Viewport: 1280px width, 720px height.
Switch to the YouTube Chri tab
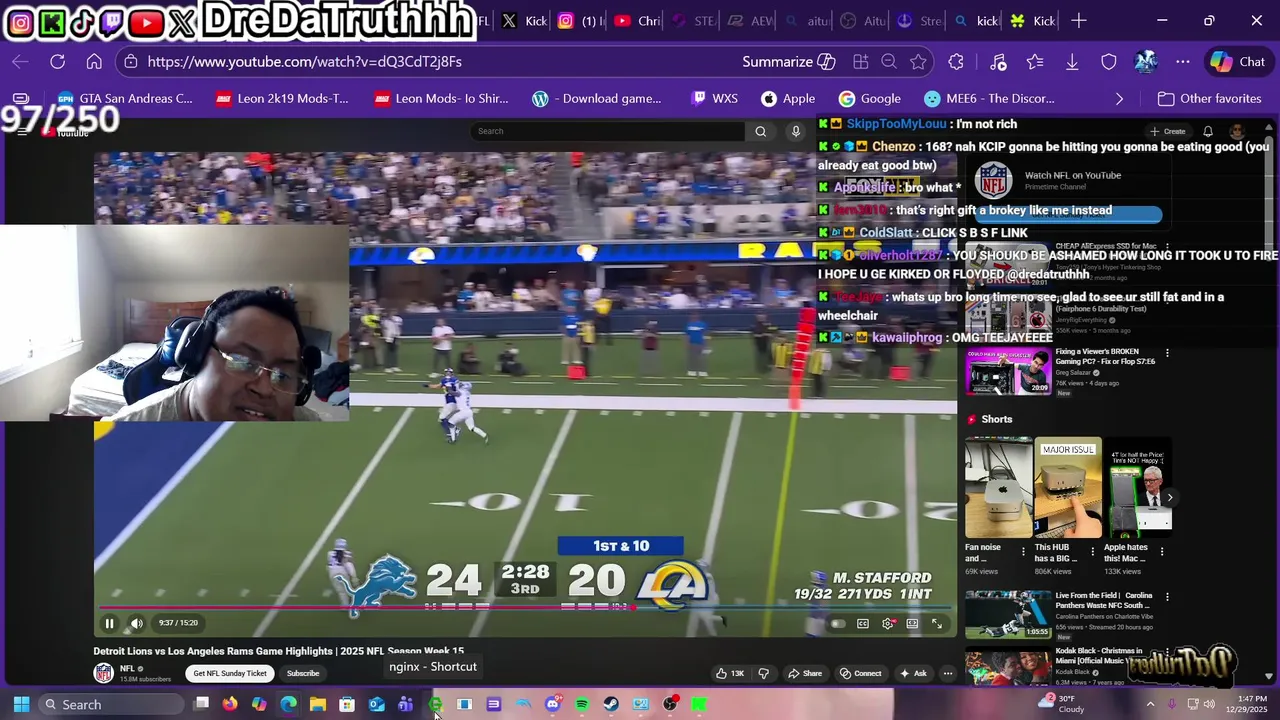[636, 20]
